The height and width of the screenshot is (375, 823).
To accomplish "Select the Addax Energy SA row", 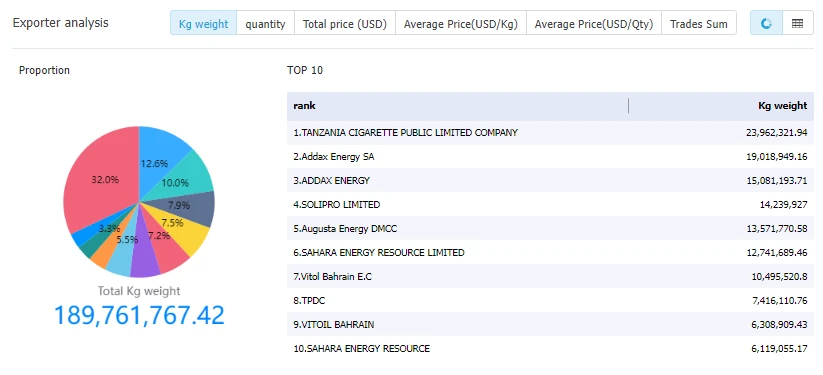I will click(550, 157).
